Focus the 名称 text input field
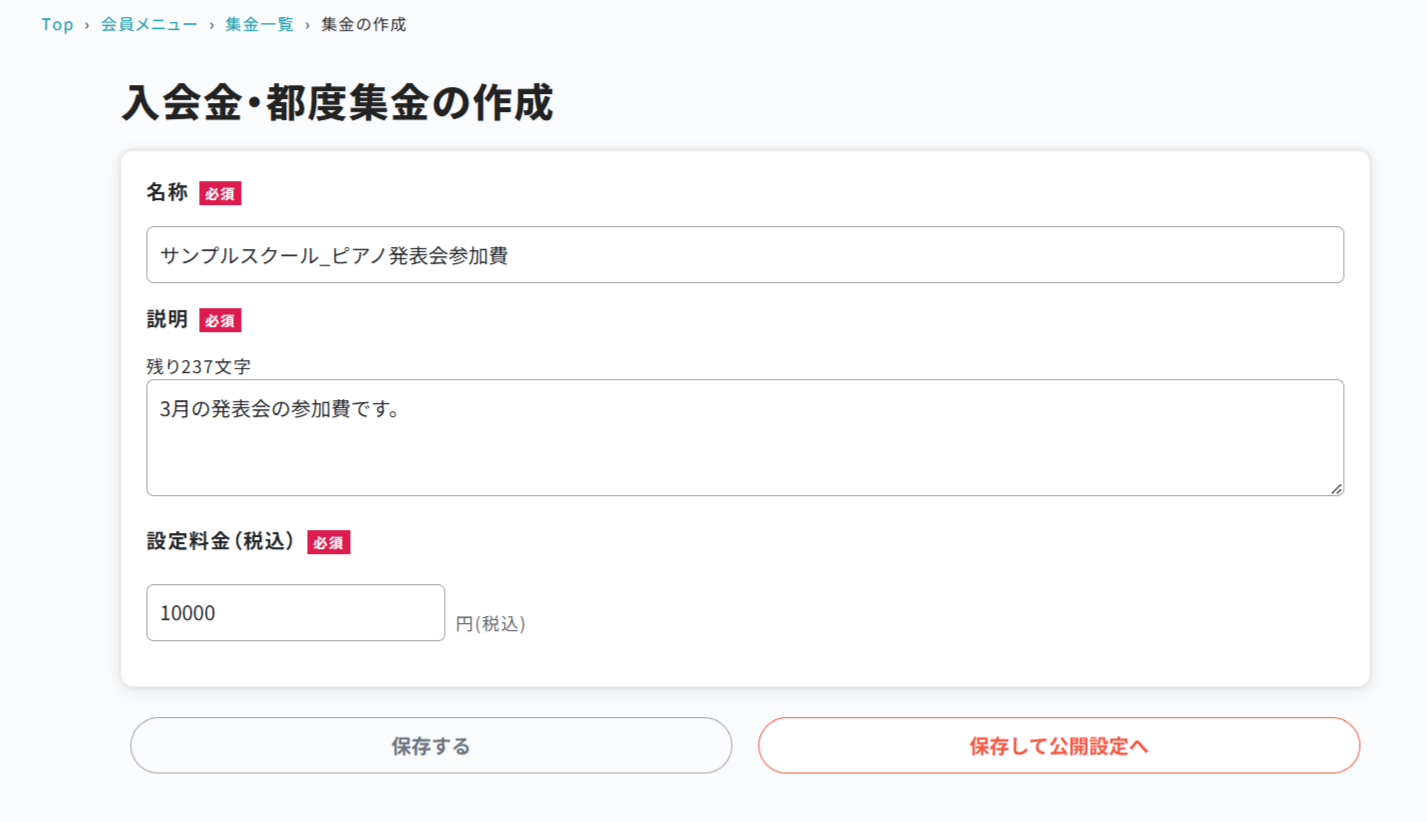Image resolution: width=1427 pixels, height=822 pixels. point(744,255)
